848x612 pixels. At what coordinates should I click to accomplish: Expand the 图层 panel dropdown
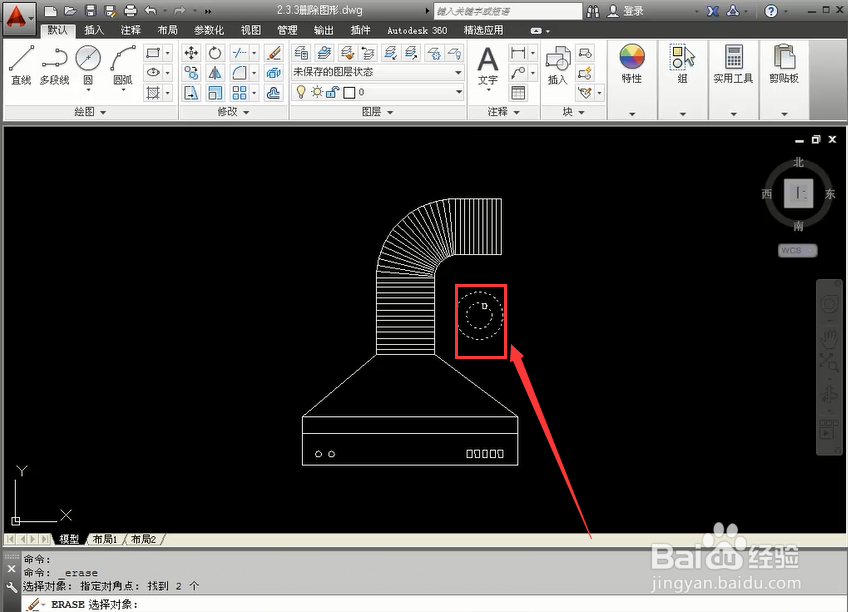click(377, 112)
